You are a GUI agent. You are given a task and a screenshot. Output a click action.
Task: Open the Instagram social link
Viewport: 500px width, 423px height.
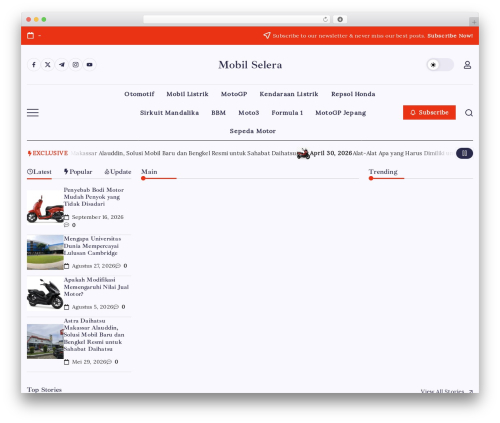coord(76,65)
